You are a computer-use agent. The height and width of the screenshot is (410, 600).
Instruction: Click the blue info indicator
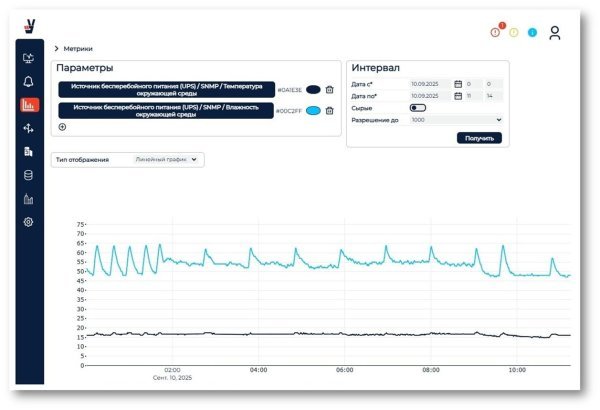[x=532, y=33]
